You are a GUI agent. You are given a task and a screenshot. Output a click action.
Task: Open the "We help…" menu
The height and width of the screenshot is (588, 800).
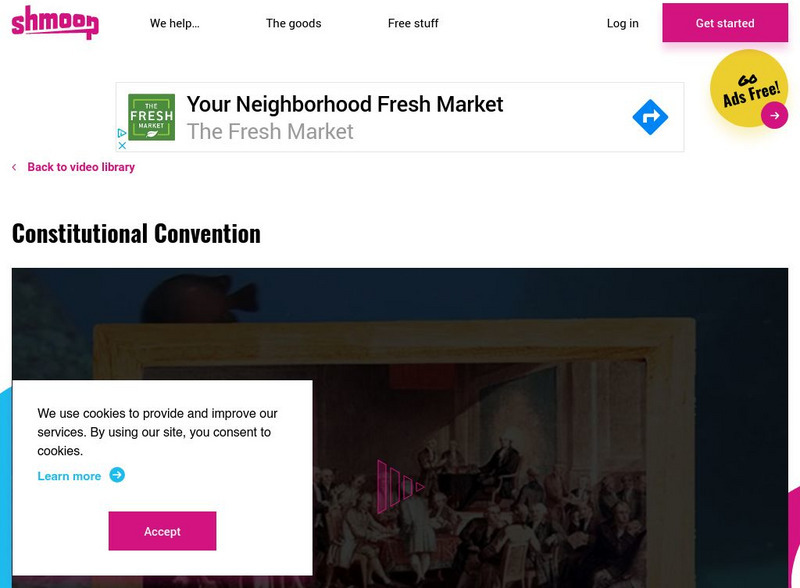175,23
